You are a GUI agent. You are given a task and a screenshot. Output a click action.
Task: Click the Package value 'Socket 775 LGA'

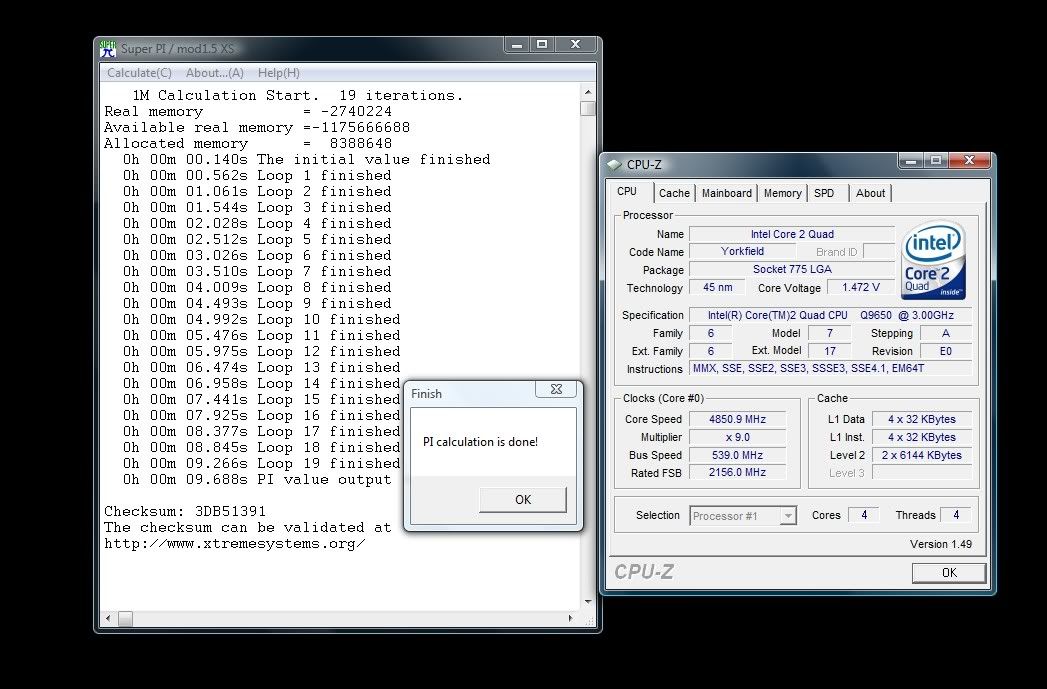792,270
